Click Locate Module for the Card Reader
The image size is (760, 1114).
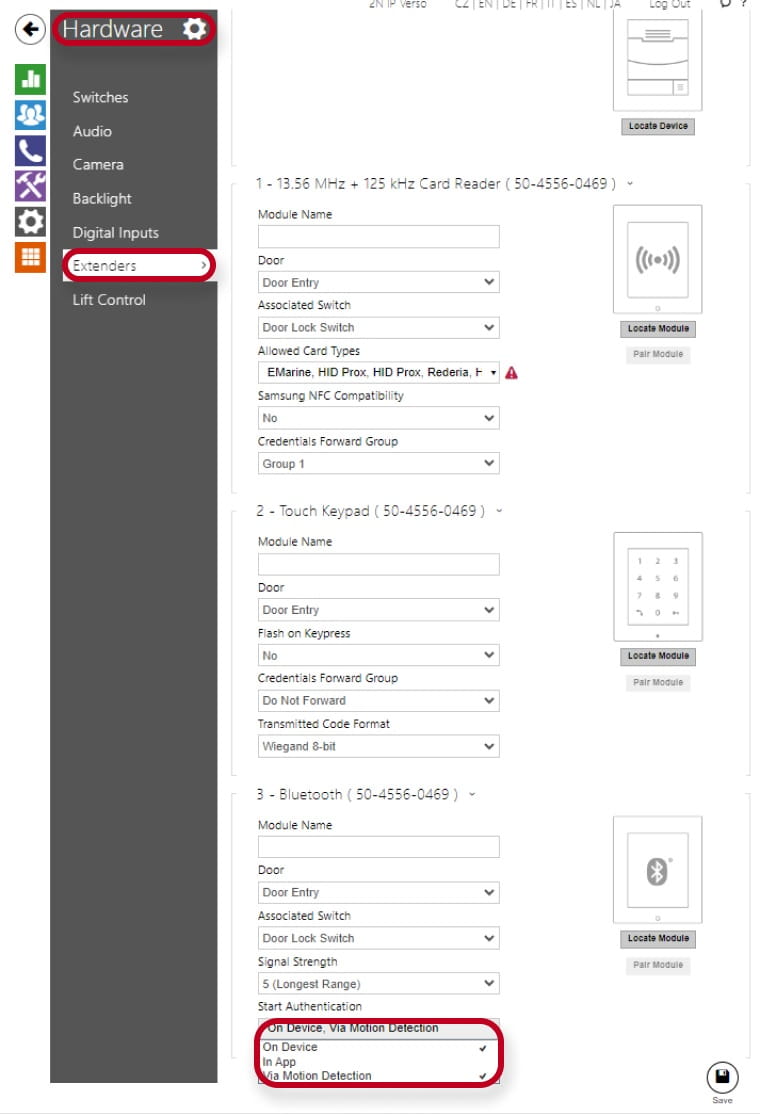tap(658, 328)
